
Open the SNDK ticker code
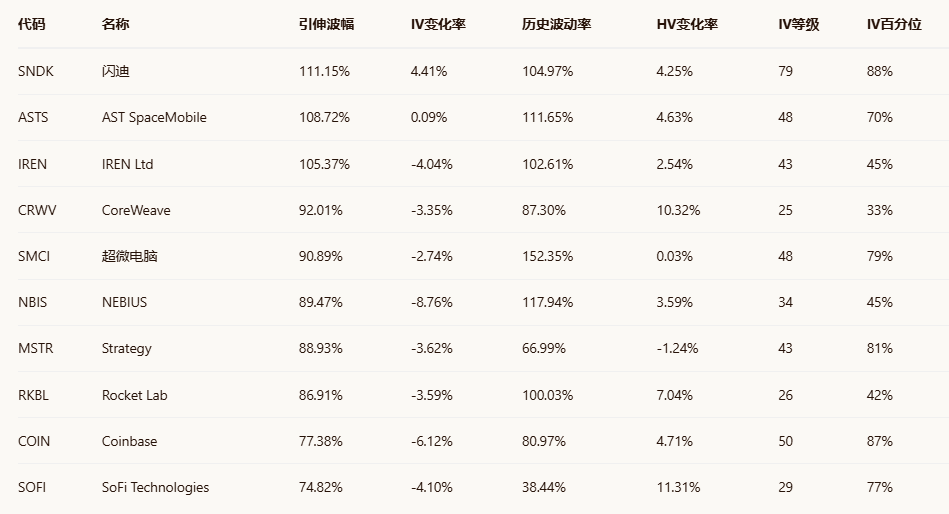(34, 71)
